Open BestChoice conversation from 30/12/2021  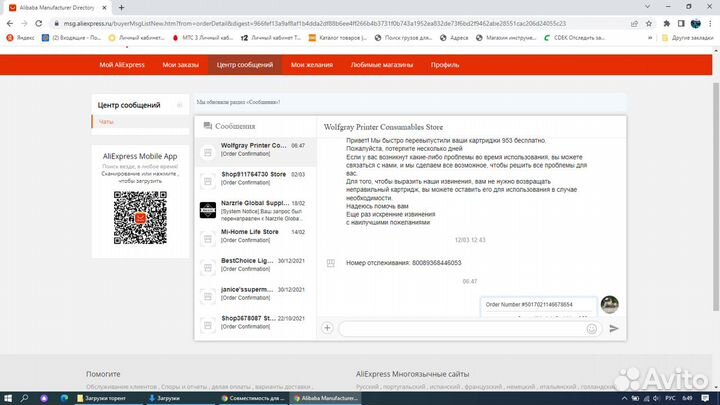coord(255,267)
